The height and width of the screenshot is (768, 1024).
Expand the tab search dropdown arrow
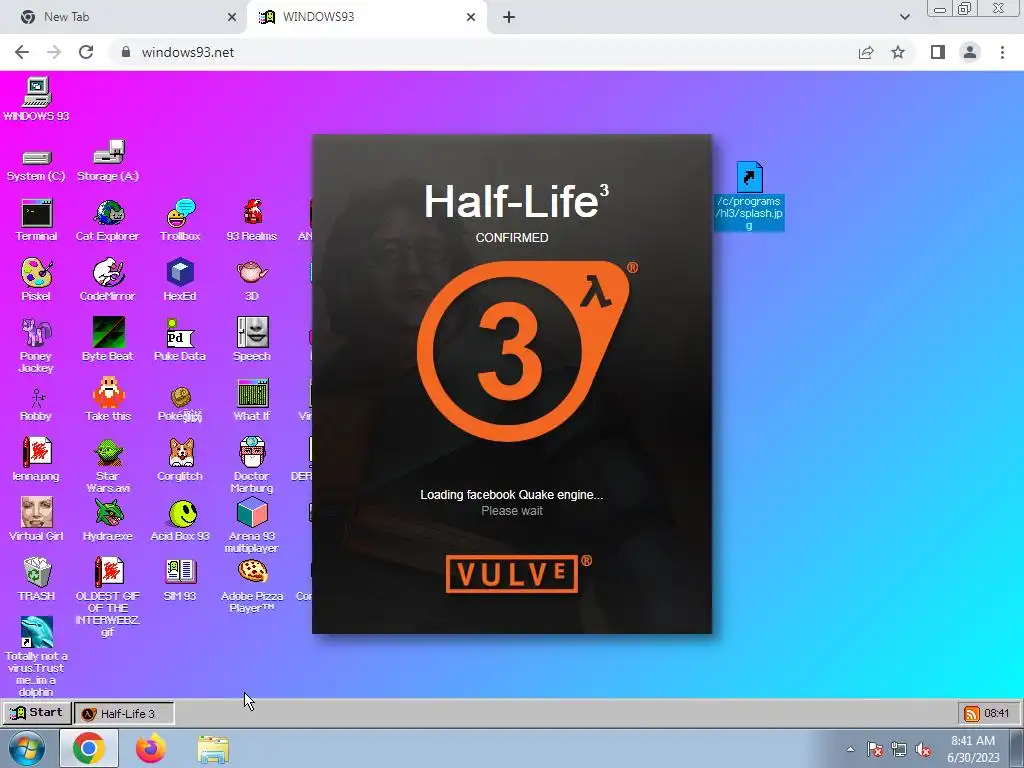904,17
